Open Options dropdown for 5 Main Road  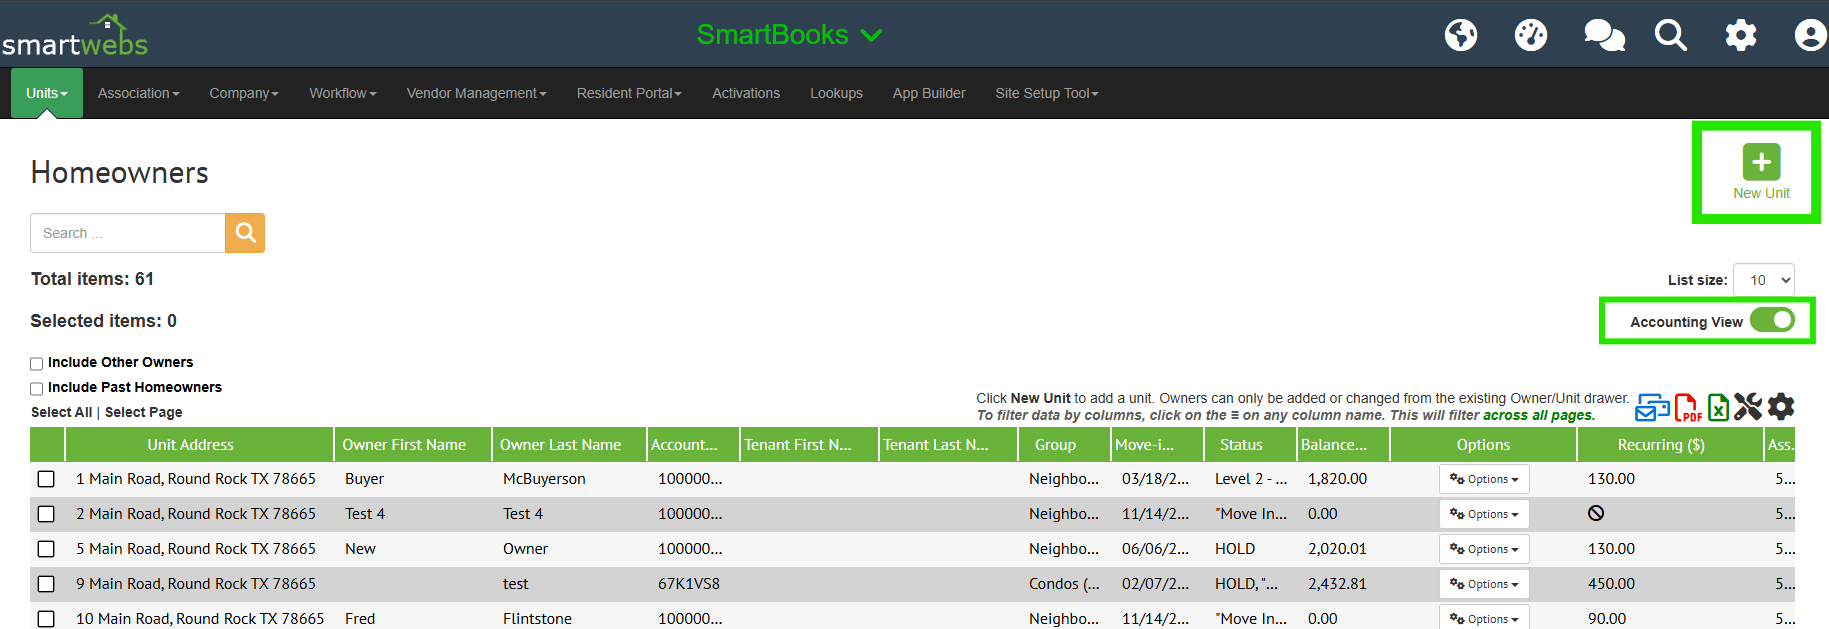[x=1484, y=549]
